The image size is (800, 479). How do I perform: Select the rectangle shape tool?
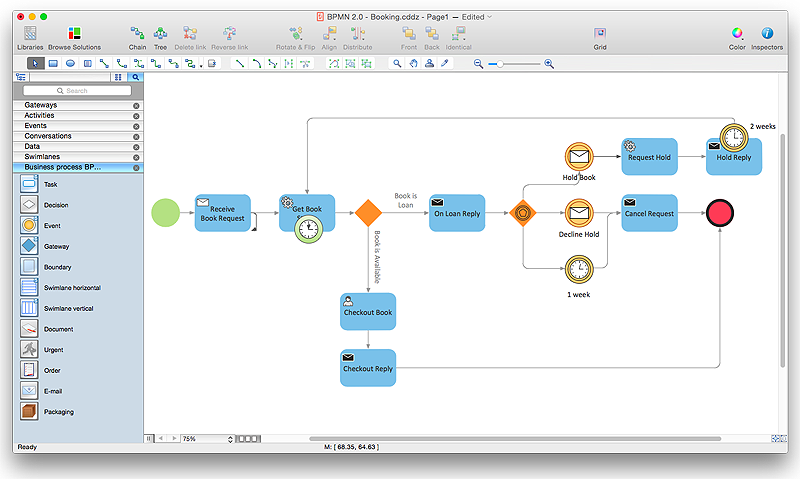click(53, 64)
